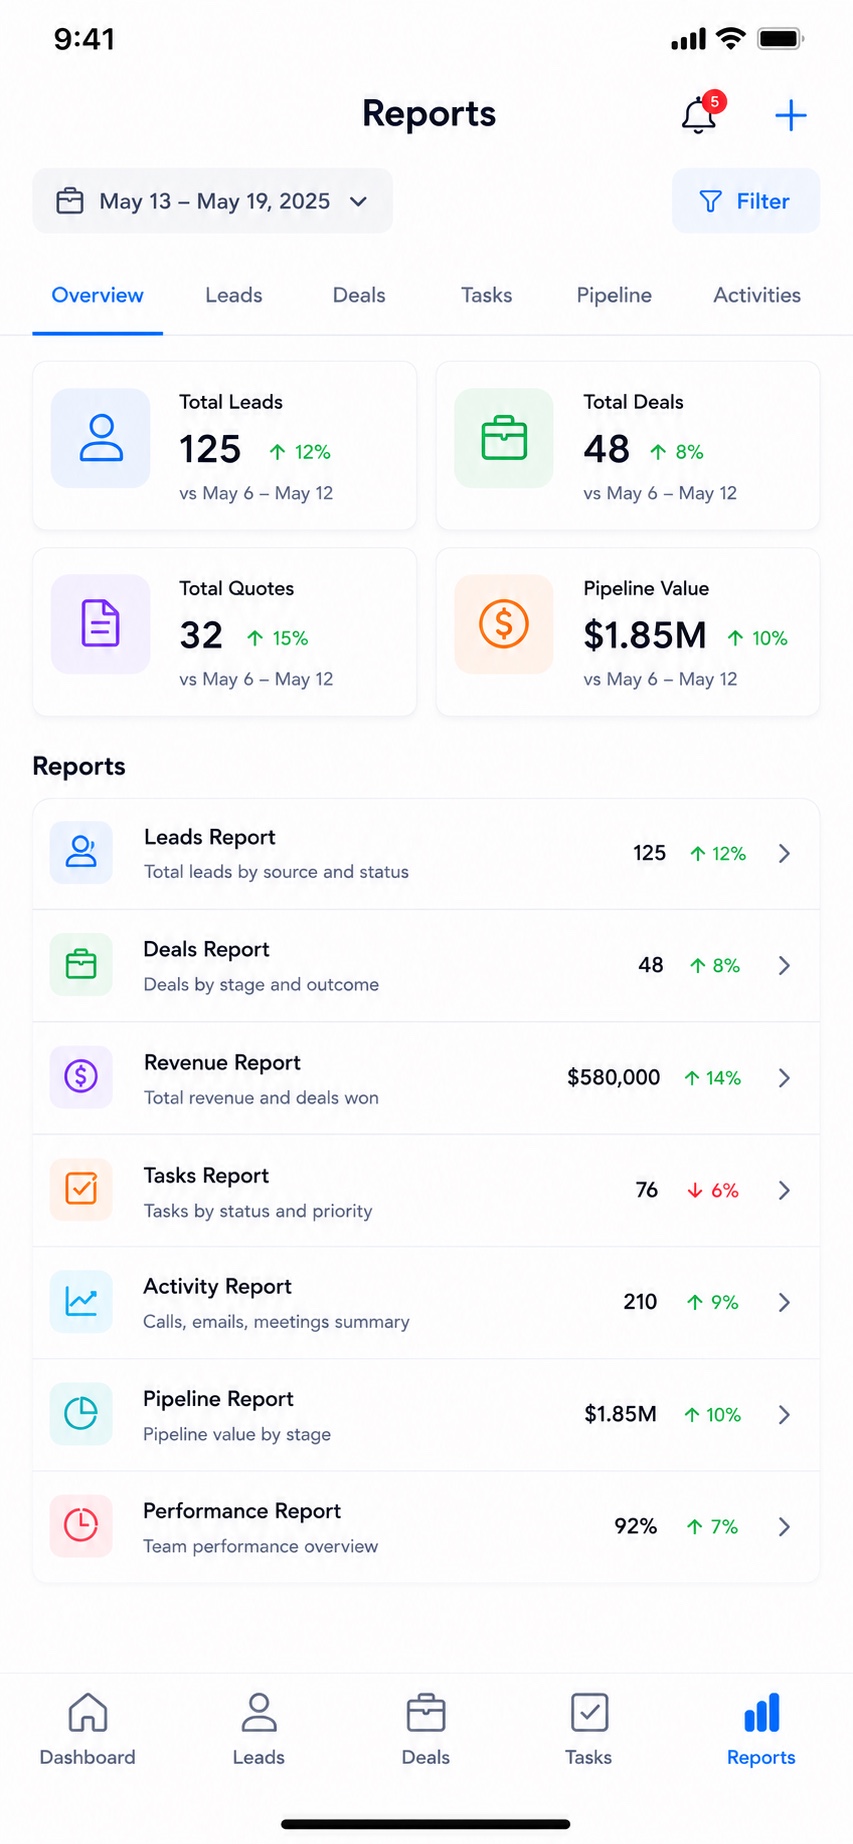Click the cellular signal icon

688,39
